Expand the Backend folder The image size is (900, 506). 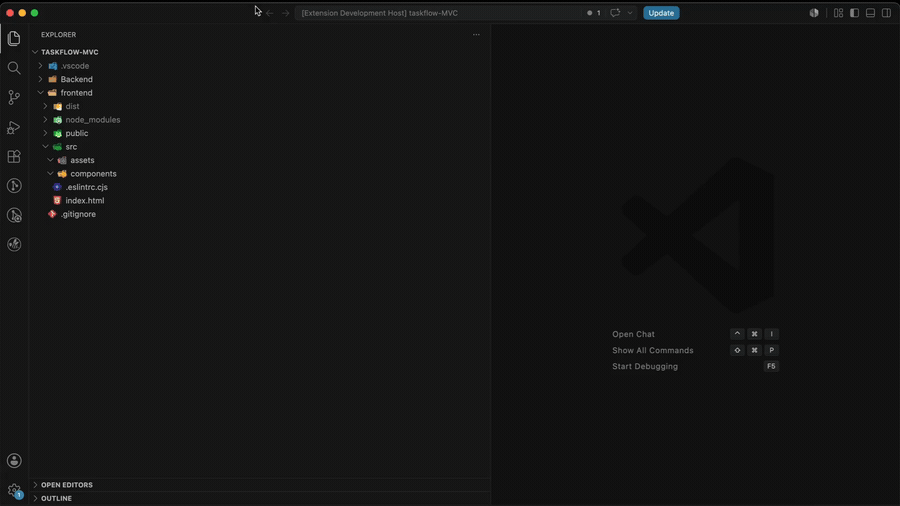[x=40, y=79]
